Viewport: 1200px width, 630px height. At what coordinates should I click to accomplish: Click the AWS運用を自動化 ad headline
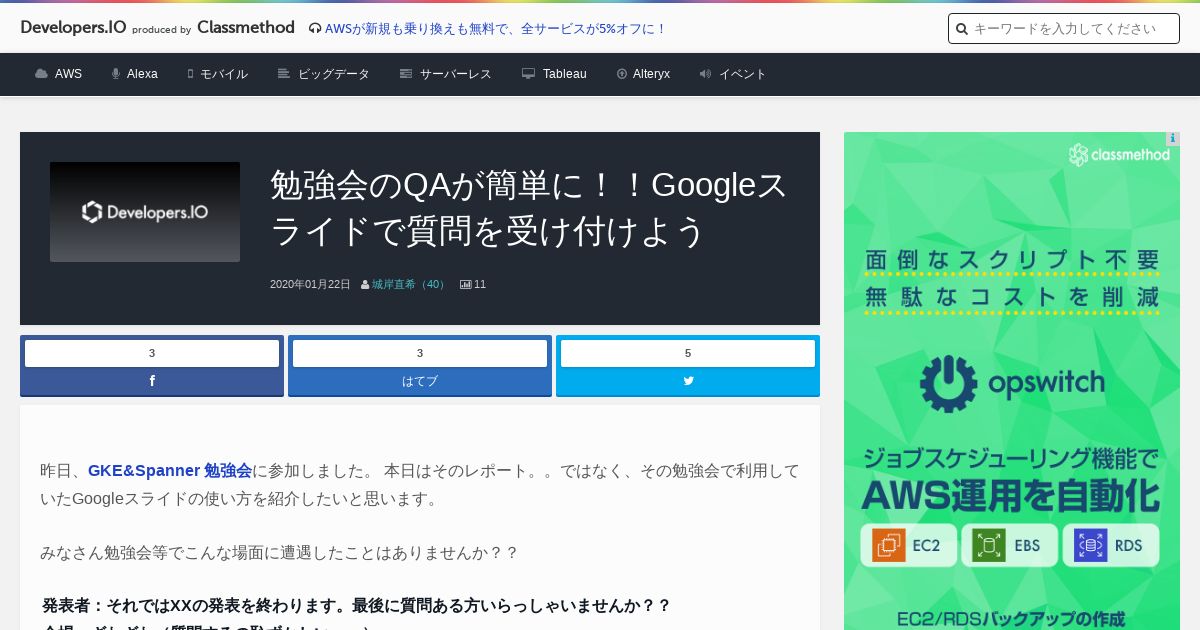[x=1011, y=495]
